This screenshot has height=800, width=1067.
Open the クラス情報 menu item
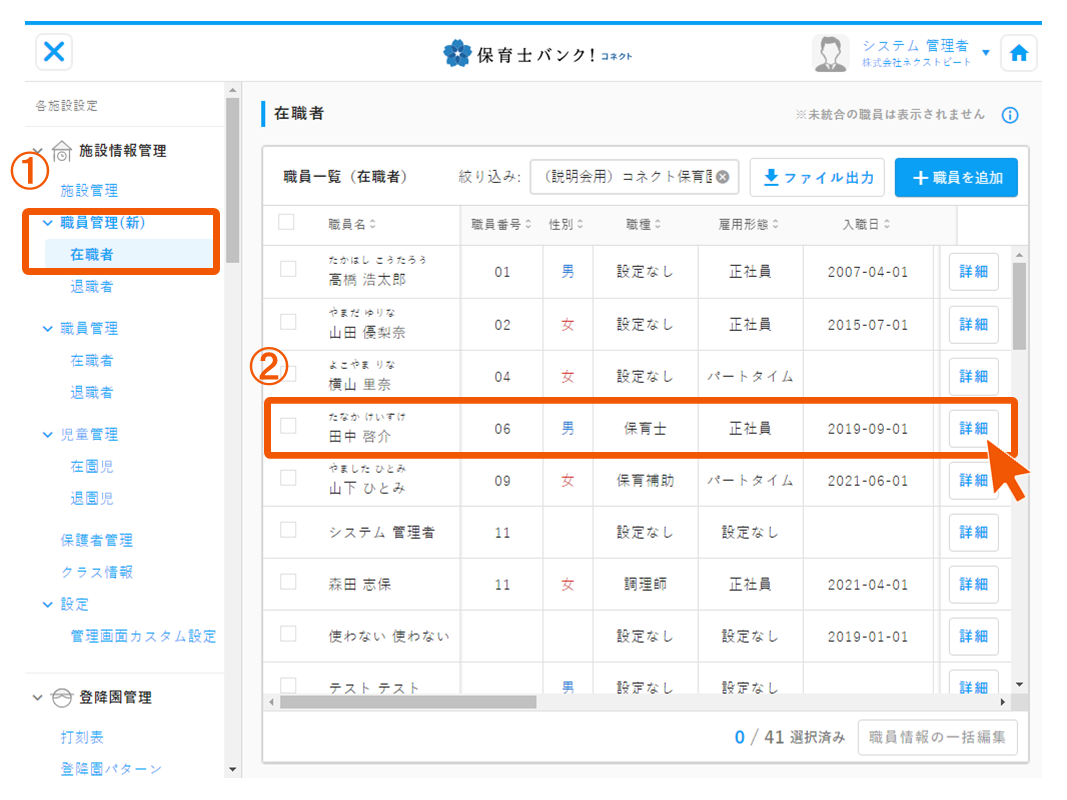tap(97, 572)
